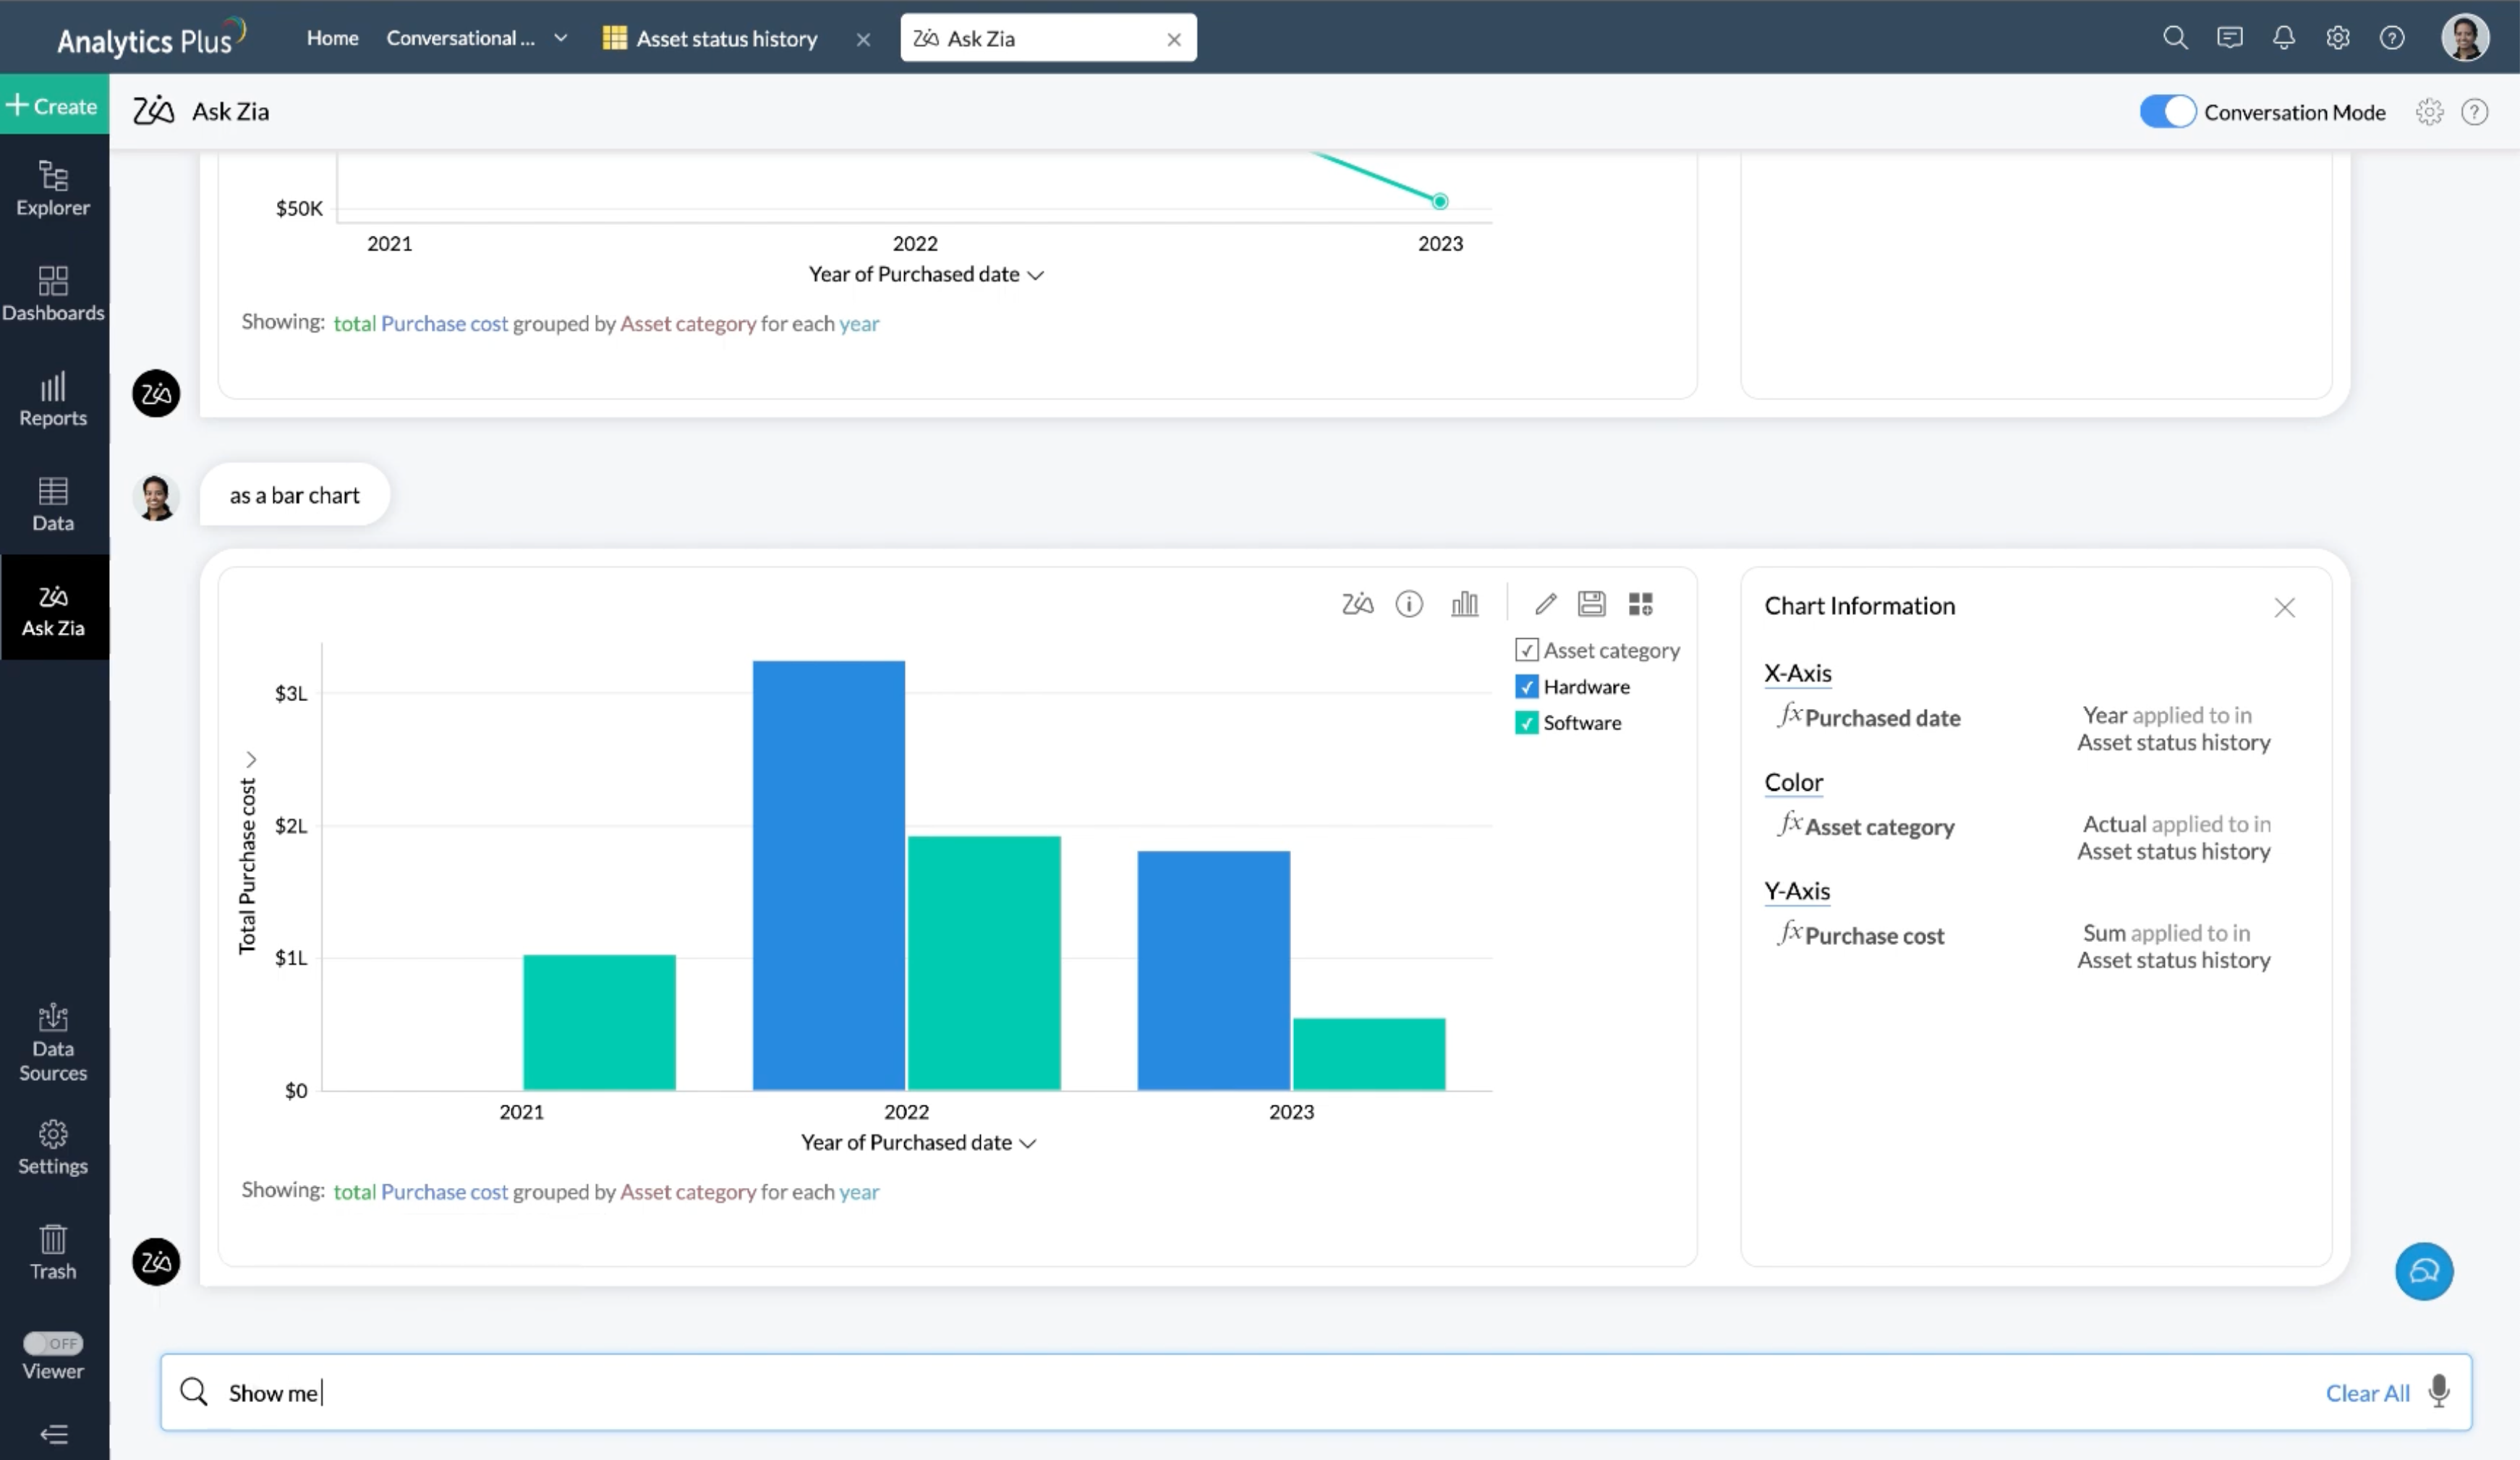Uncheck the Hardware legend checkbox
2520x1460 pixels.
point(1526,687)
